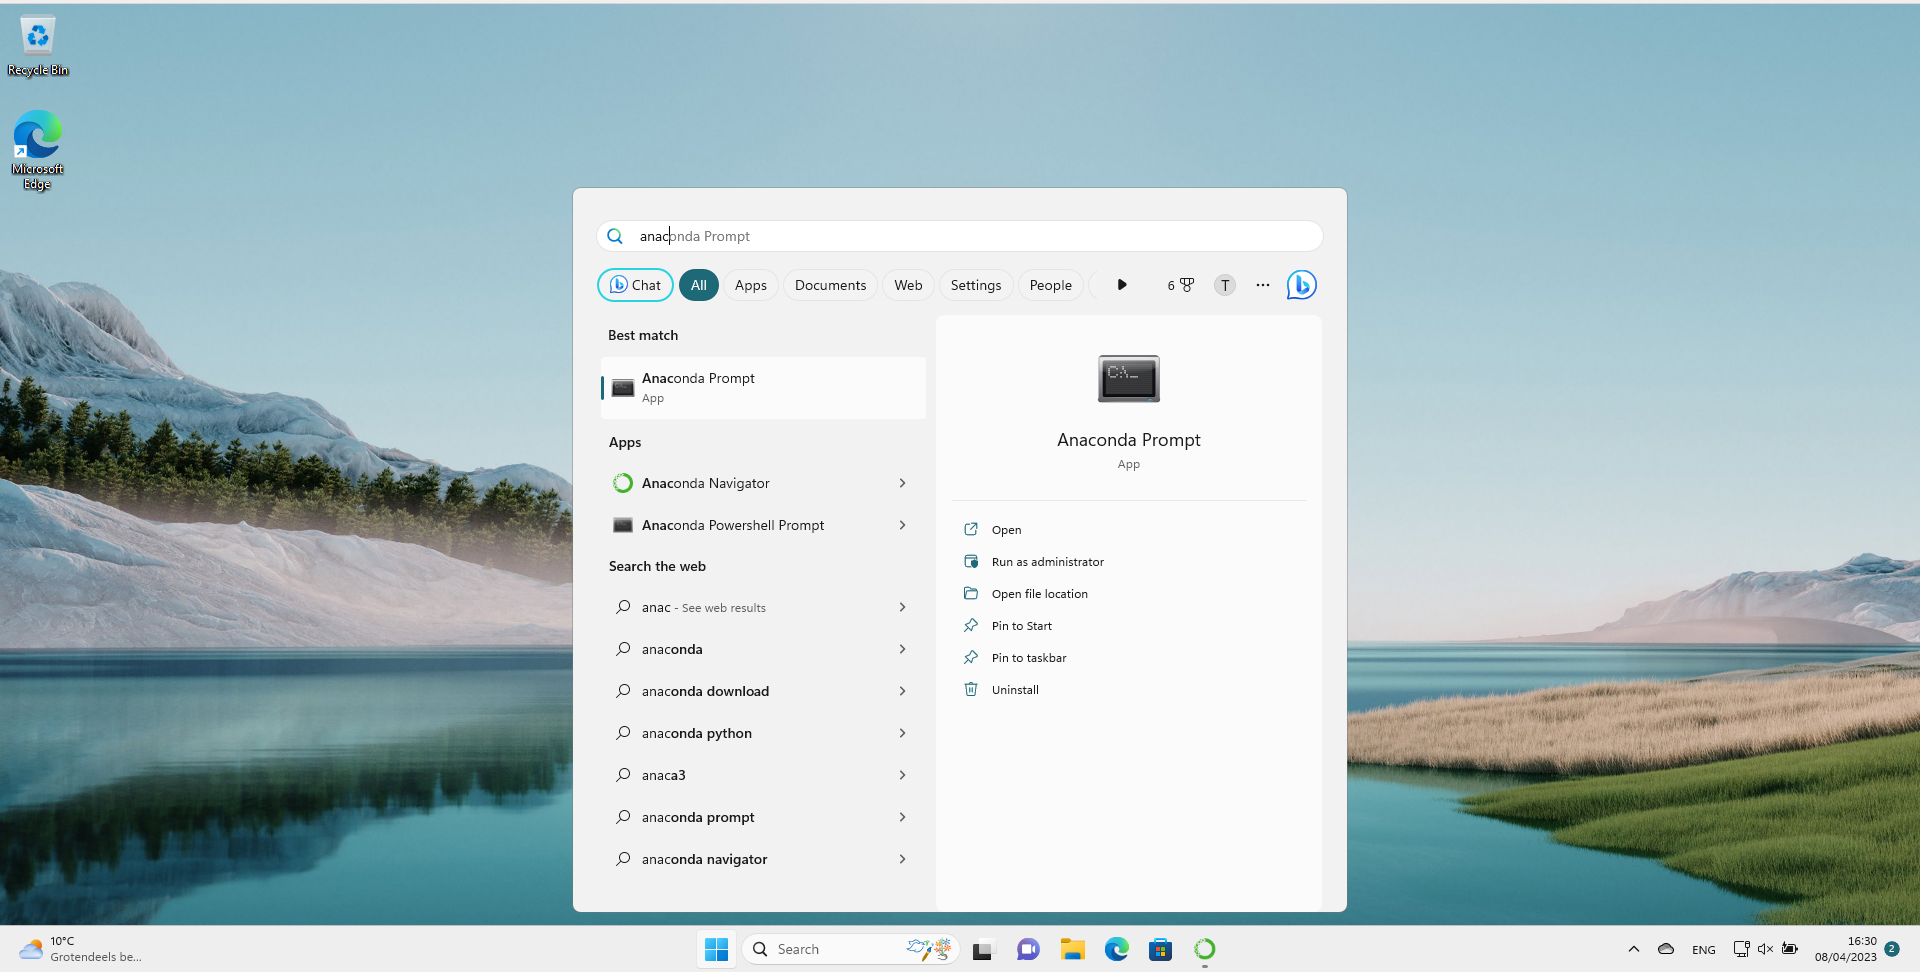1920x972 pixels.
Task: Expand the 'anaconda' suggestion chevron
Action: (x=902, y=649)
